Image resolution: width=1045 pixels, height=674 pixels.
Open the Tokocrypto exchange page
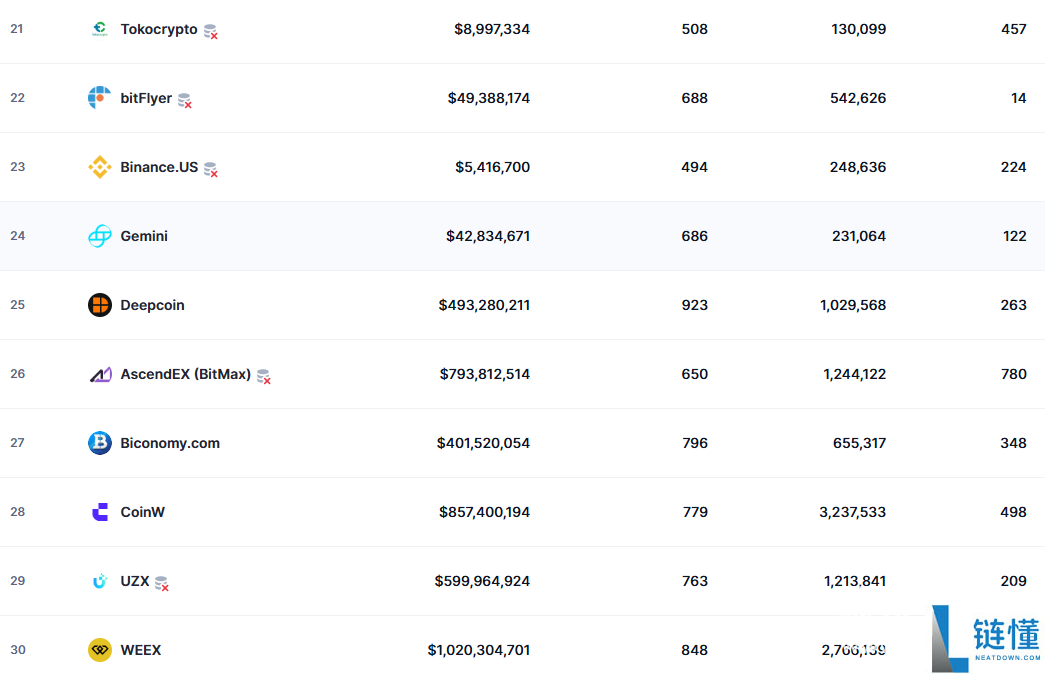(x=159, y=29)
